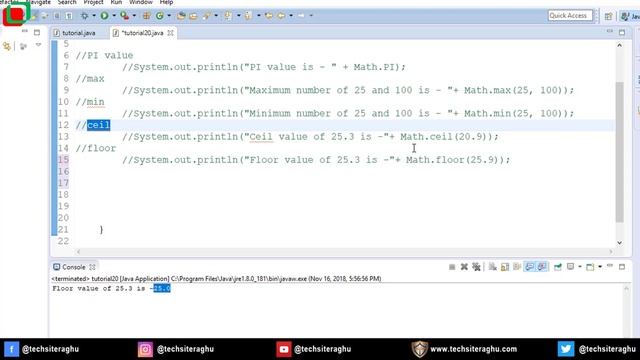640x360 pixels.
Task: Click the Open Perspective icon
Action: coord(609,16)
